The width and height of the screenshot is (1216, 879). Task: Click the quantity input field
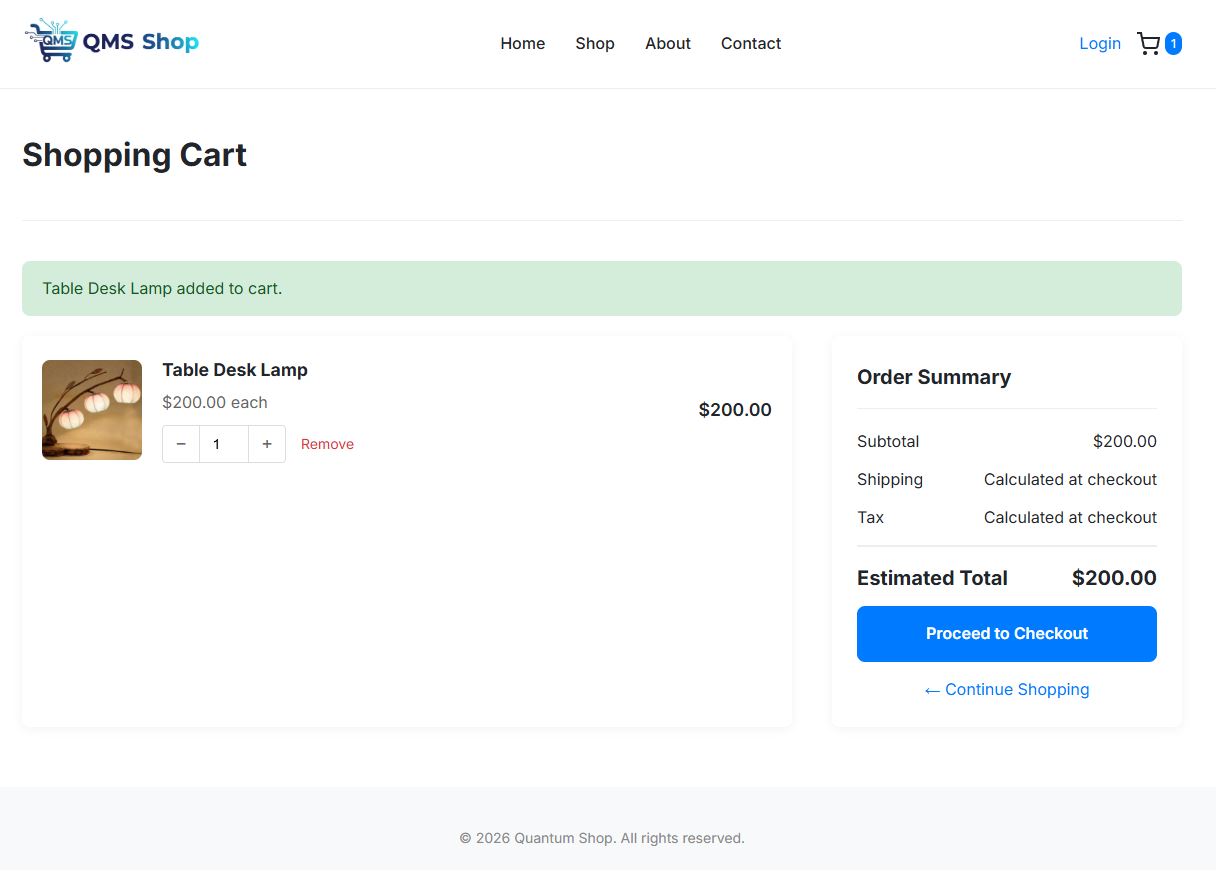click(x=224, y=444)
